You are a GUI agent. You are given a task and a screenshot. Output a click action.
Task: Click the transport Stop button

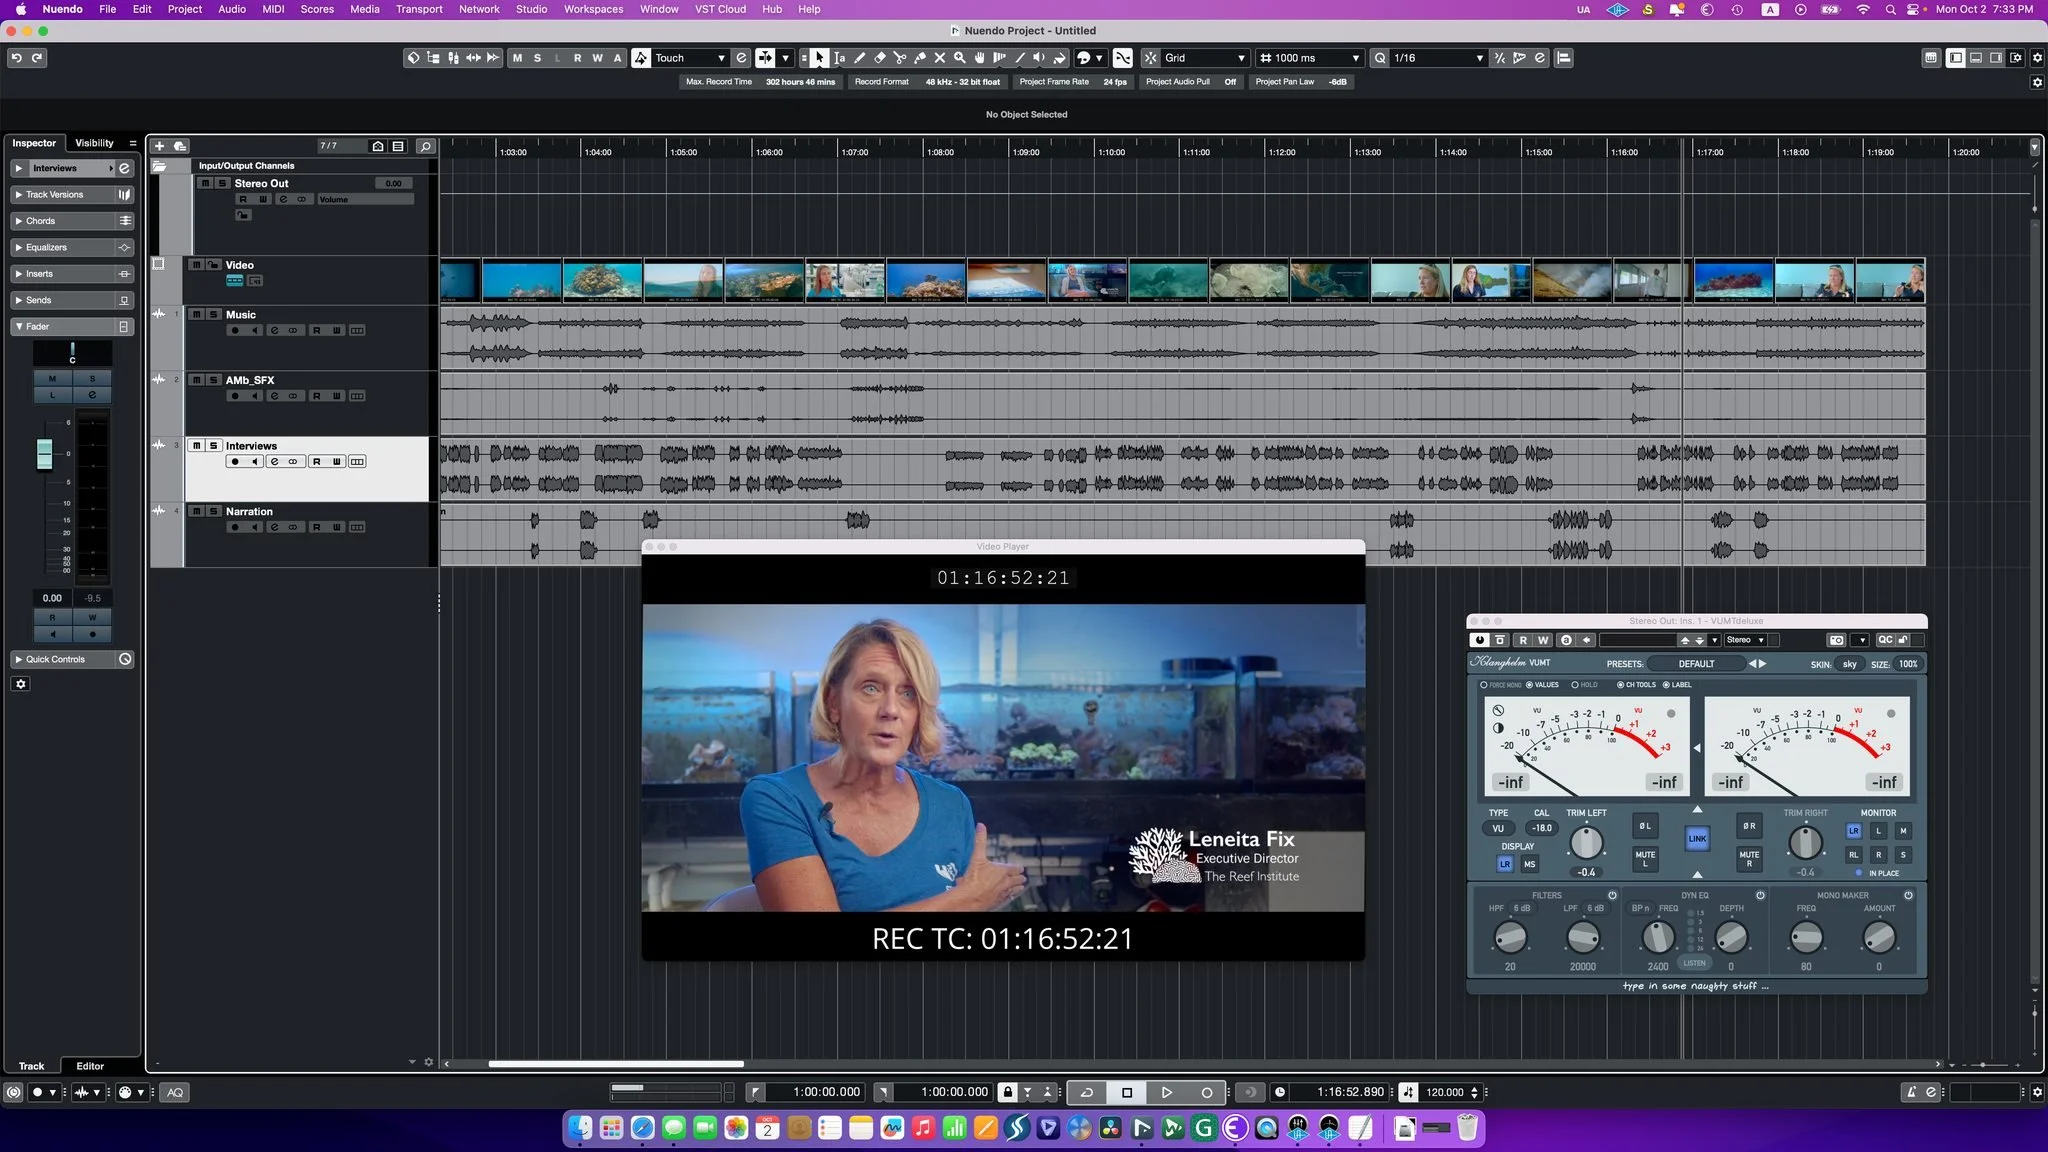tap(1127, 1092)
